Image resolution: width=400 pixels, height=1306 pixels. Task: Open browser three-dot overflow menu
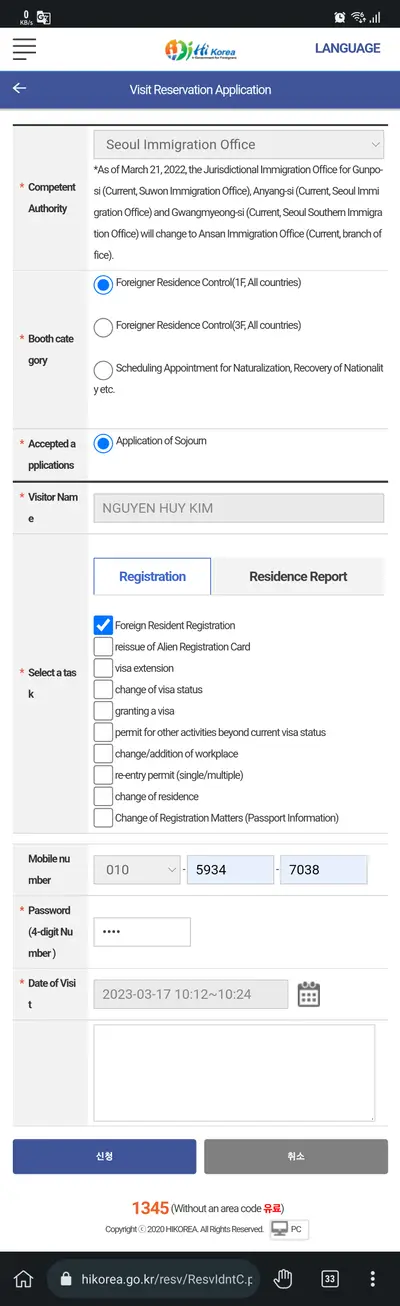tap(373, 1279)
